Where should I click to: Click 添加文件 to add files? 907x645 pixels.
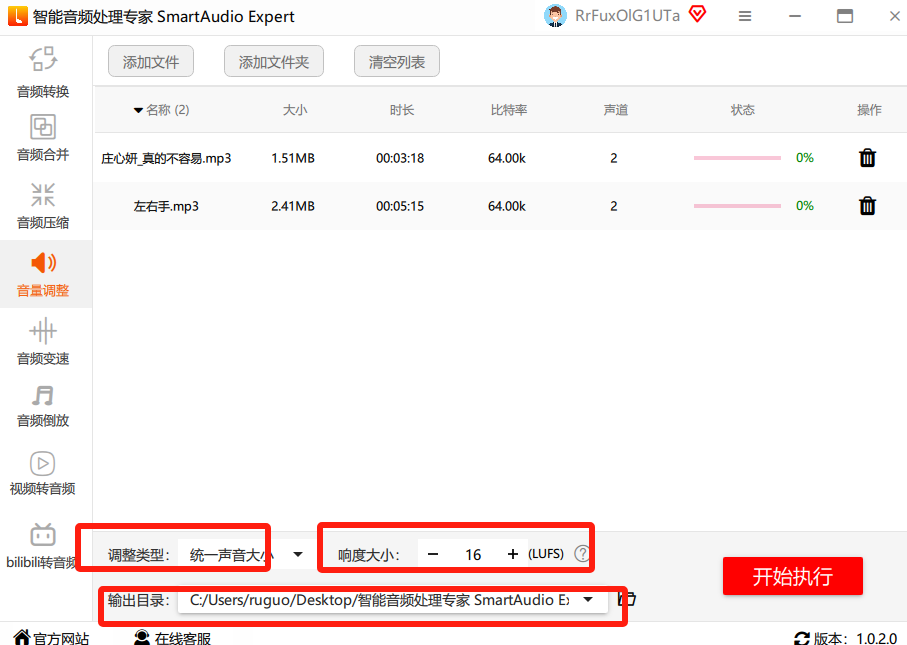151,61
